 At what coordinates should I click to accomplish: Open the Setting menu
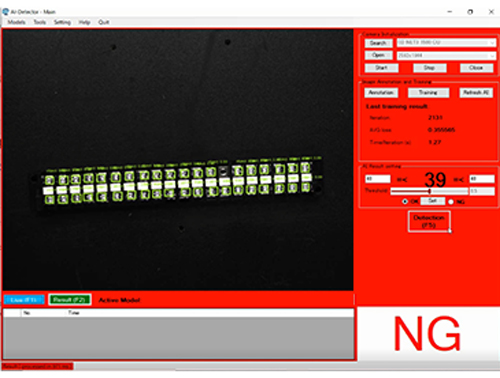point(62,22)
